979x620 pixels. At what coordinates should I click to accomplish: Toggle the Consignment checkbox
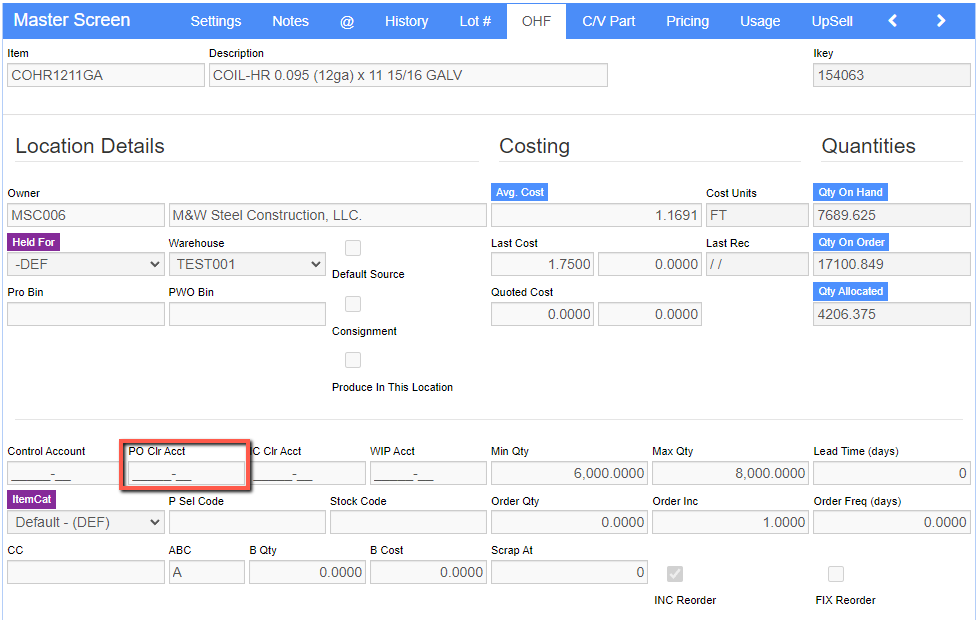[x=353, y=304]
